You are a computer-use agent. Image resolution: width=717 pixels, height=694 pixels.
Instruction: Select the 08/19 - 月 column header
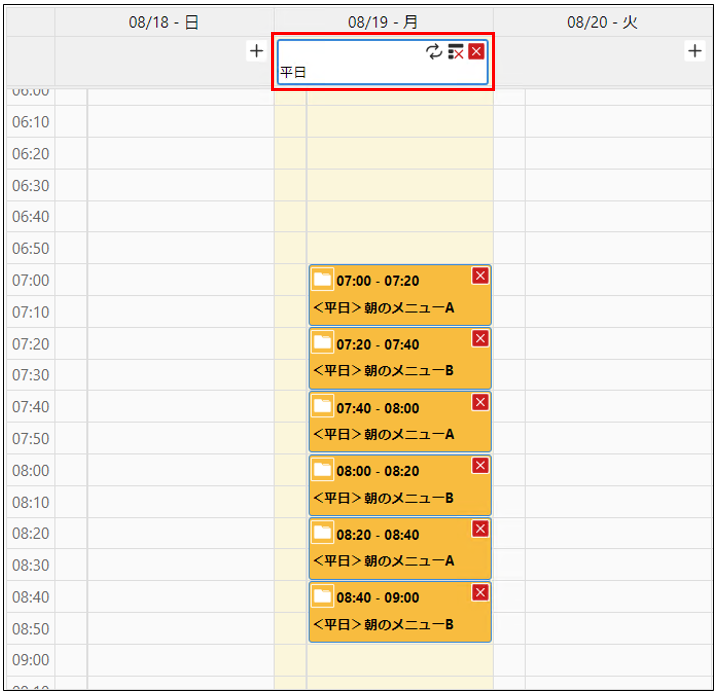383,22
